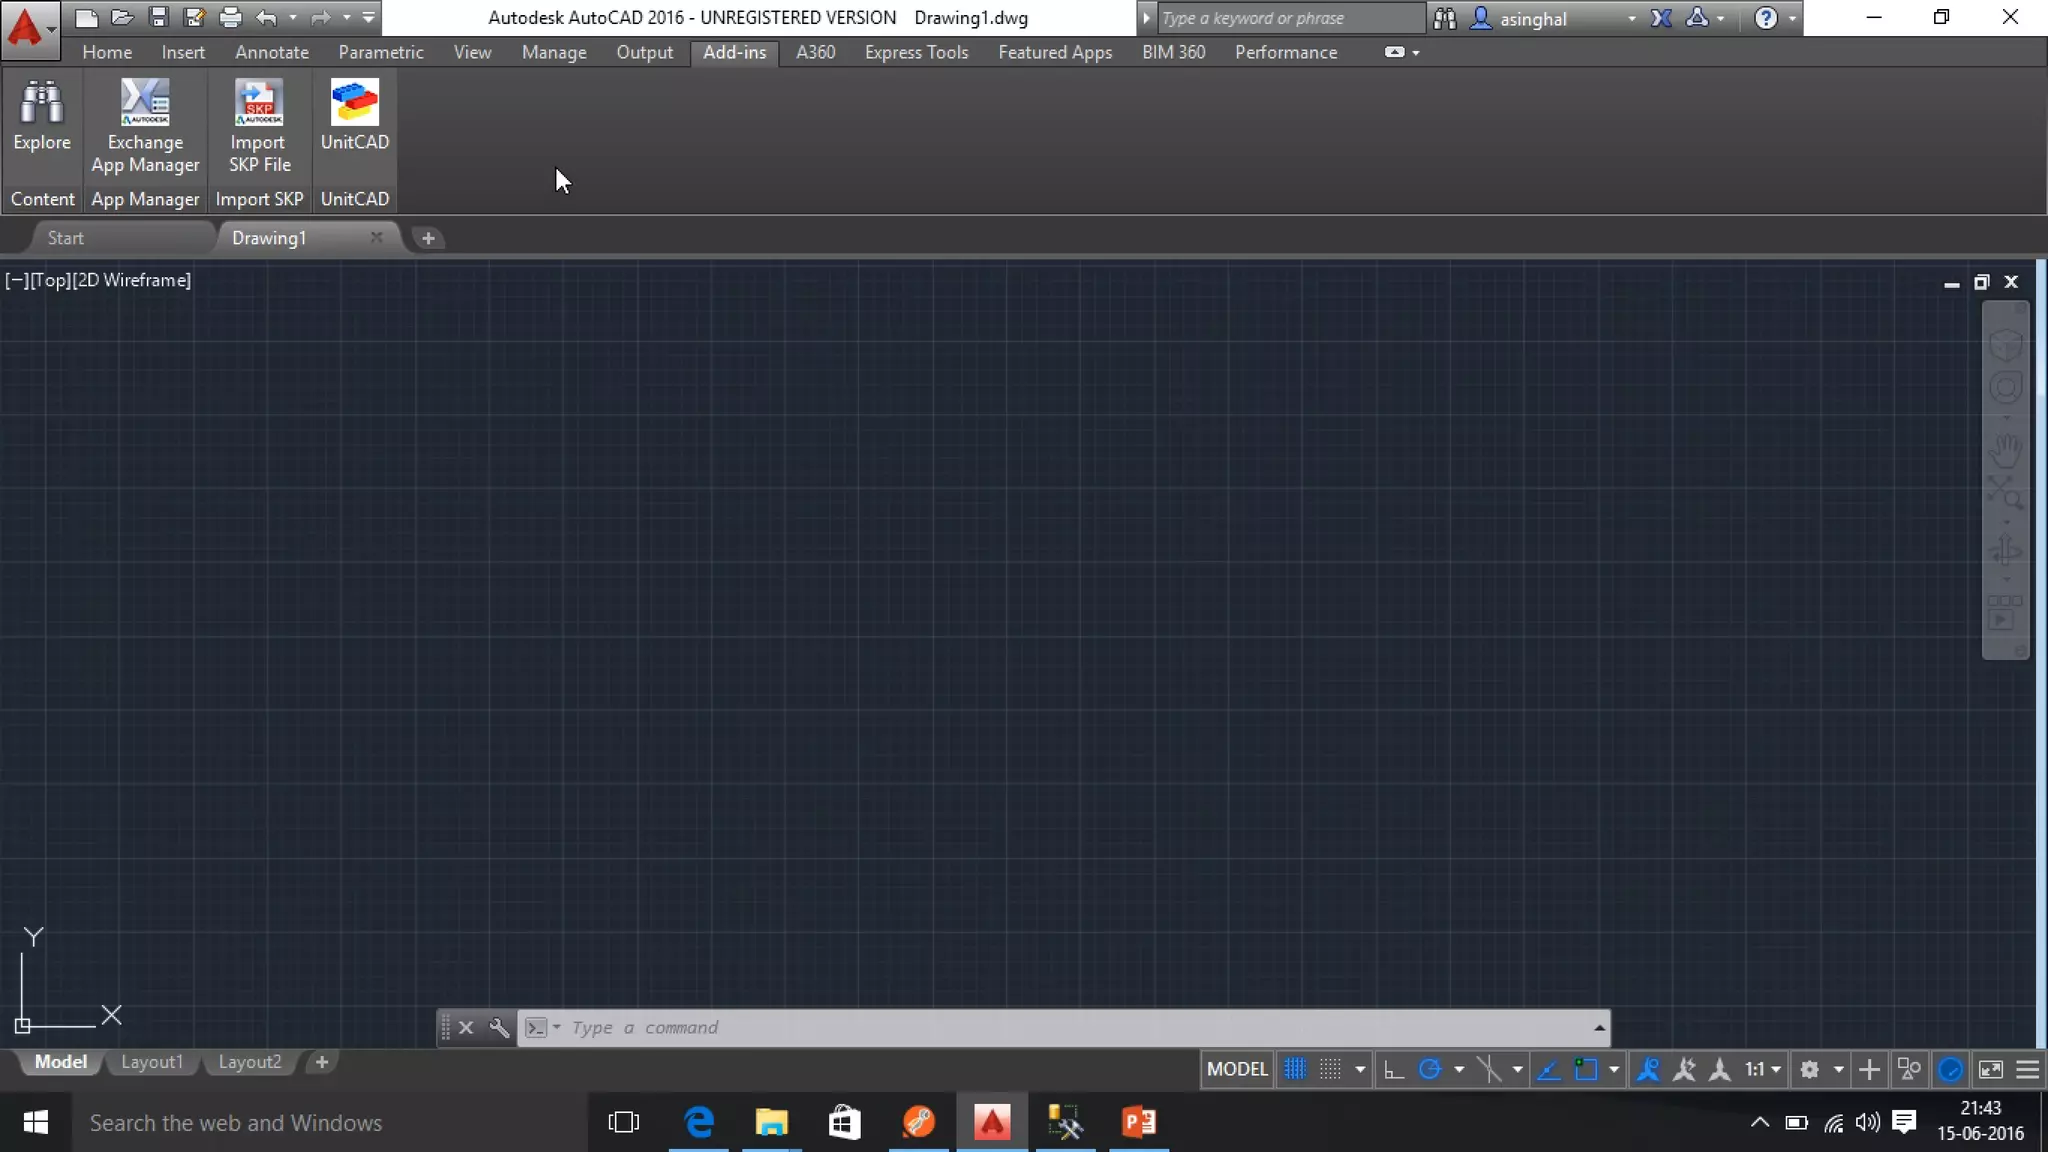Screen dimensions: 2048x1152
Task: Click the Explore content icon
Action: point(42,103)
